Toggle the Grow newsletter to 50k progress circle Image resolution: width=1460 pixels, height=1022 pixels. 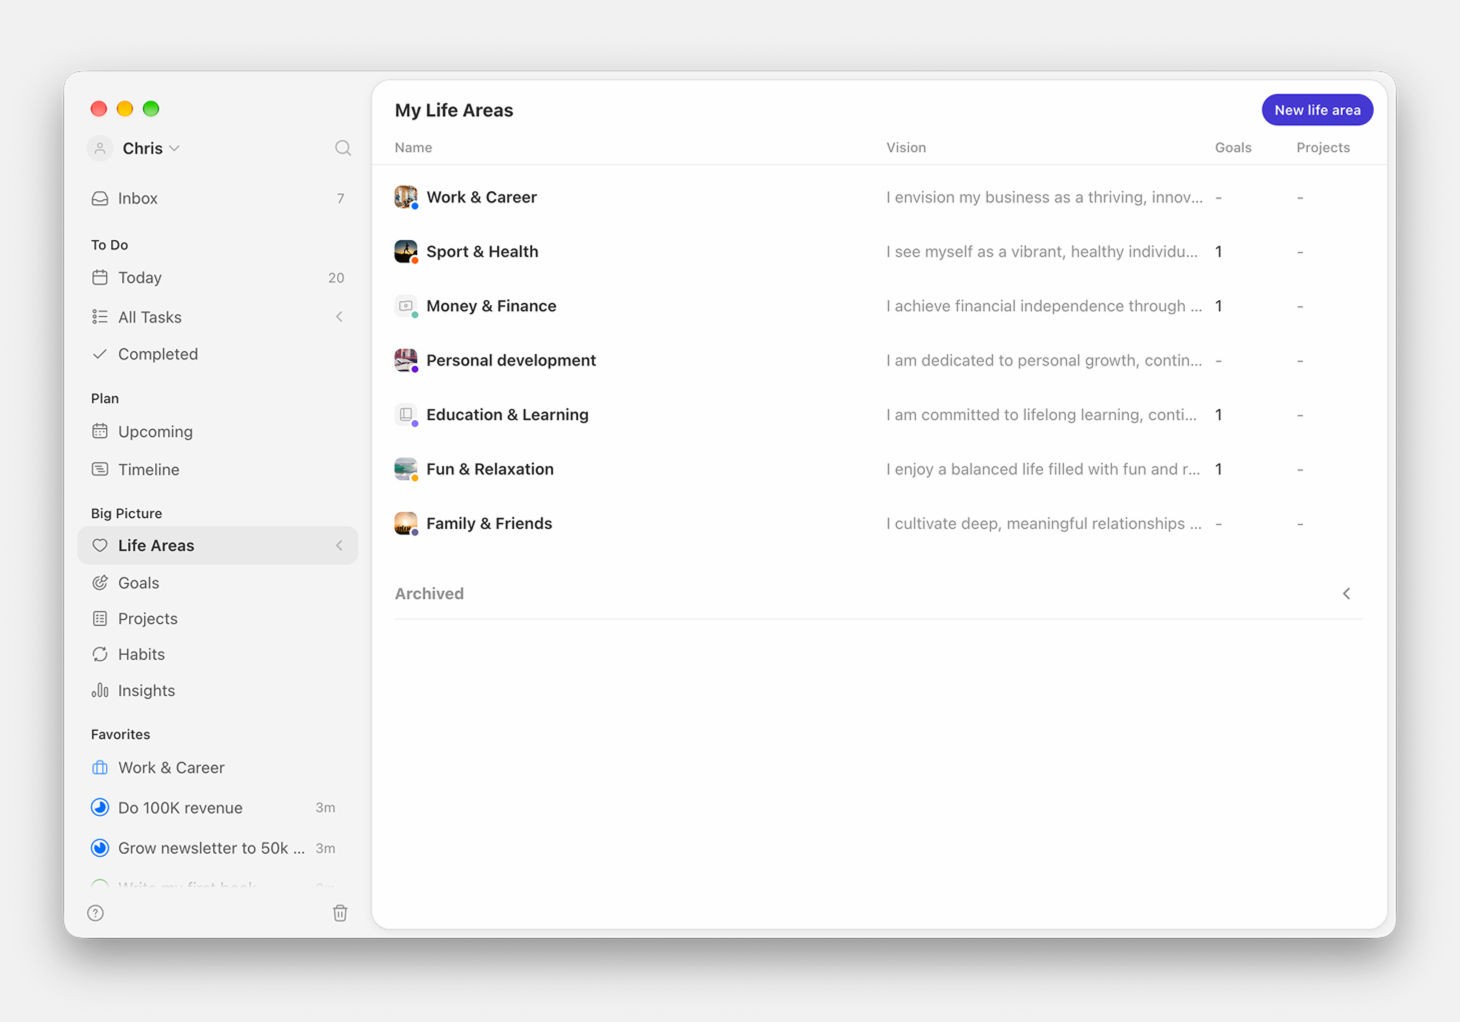100,848
